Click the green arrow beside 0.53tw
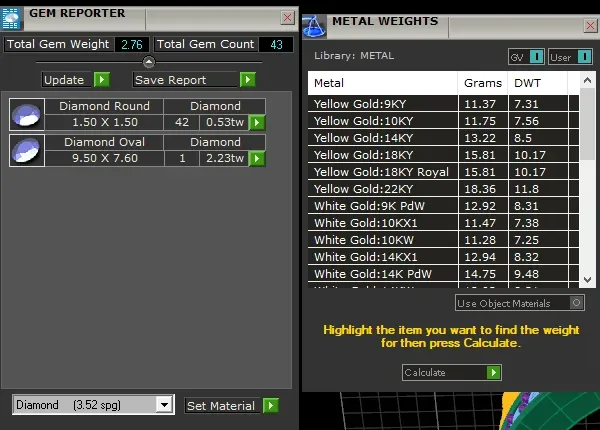This screenshot has width=600, height=430. (257, 123)
